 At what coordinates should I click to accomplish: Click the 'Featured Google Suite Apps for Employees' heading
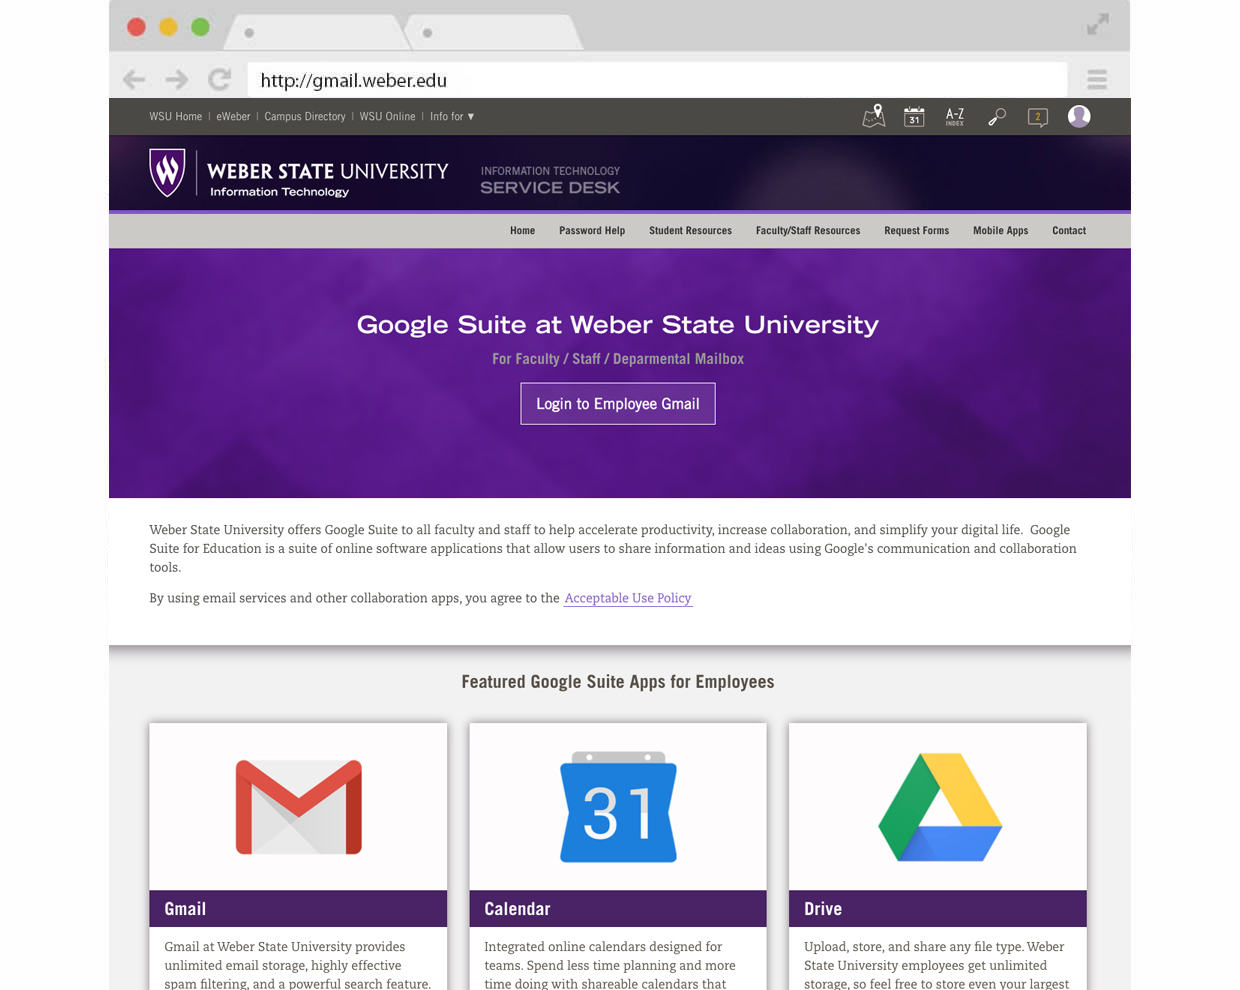pos(618,682)
